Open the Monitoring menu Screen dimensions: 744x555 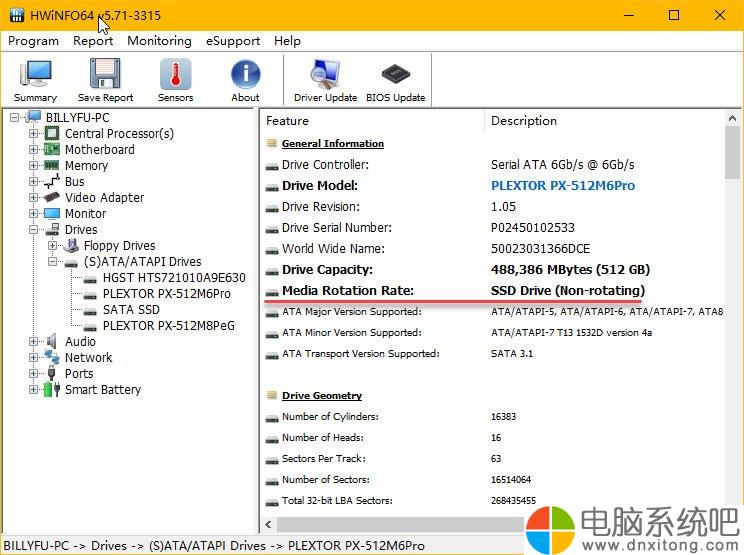tap(159, 41)
